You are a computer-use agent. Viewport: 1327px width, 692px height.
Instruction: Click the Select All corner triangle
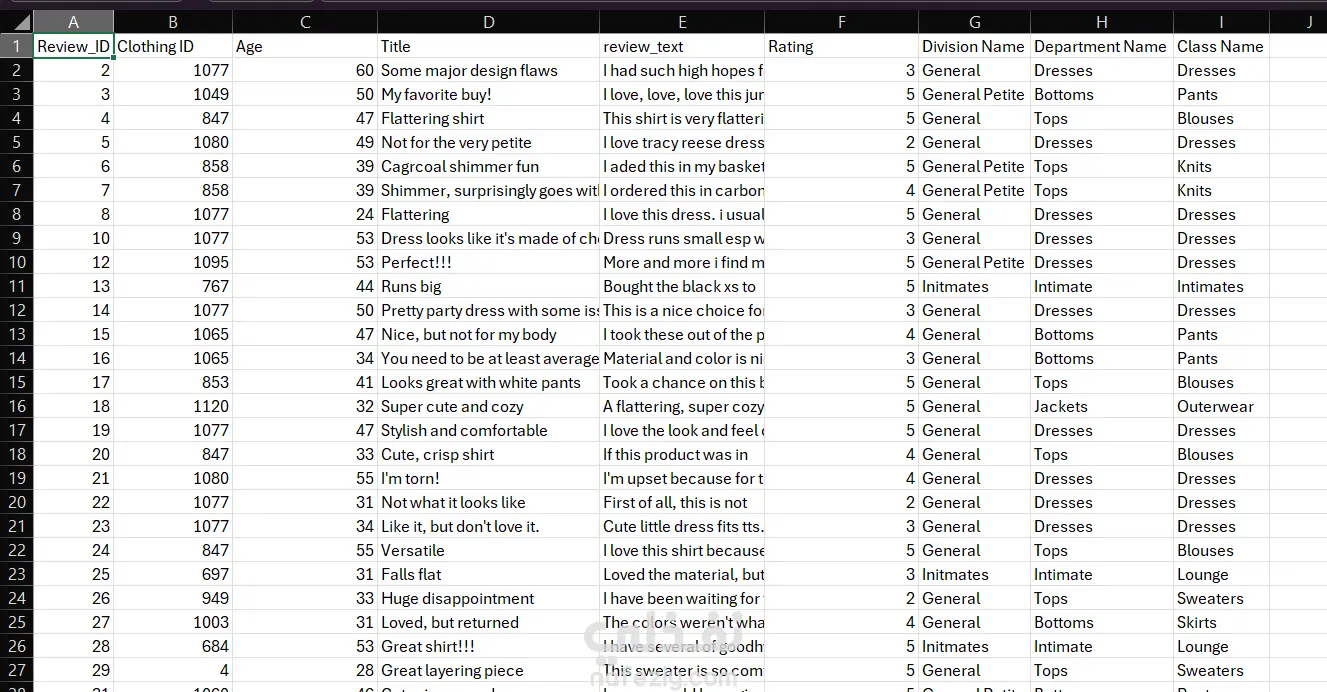point(17,21)
